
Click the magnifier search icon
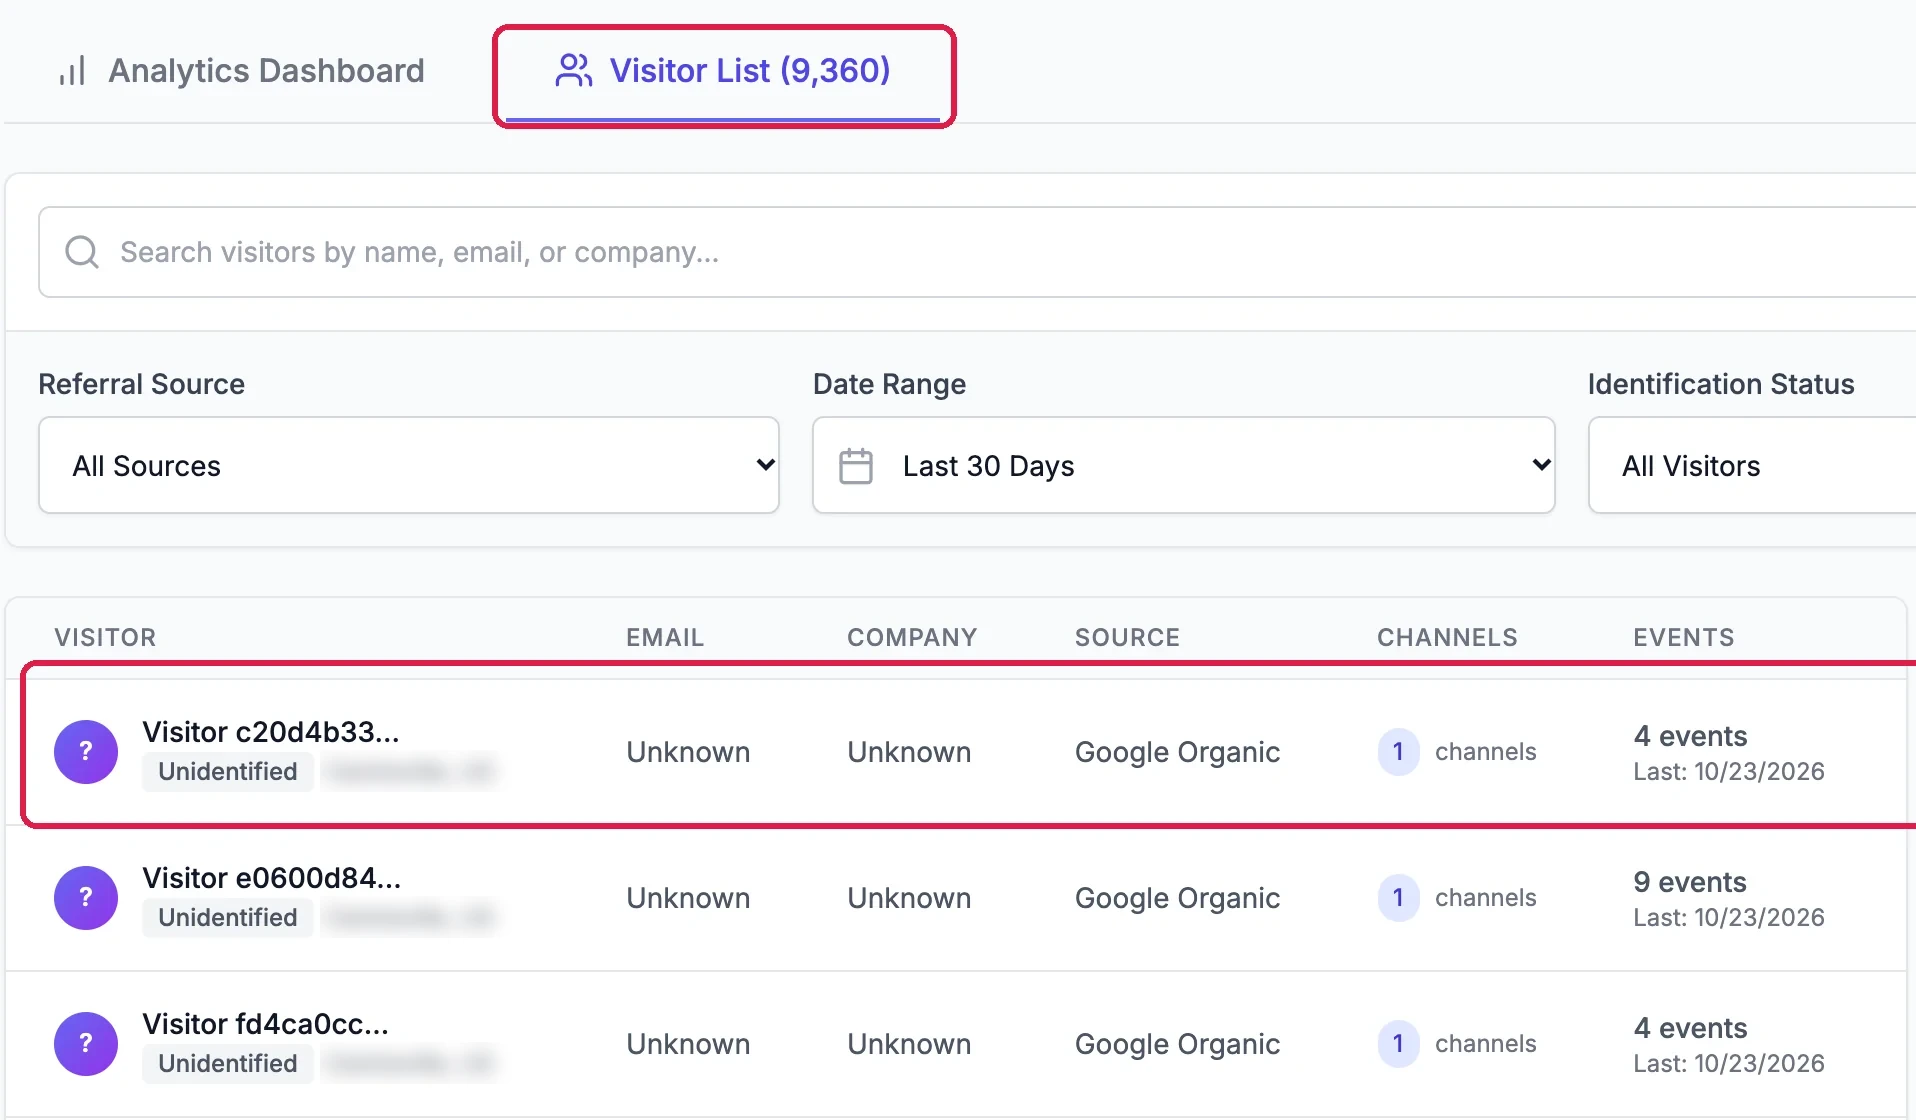pos(82,252)
